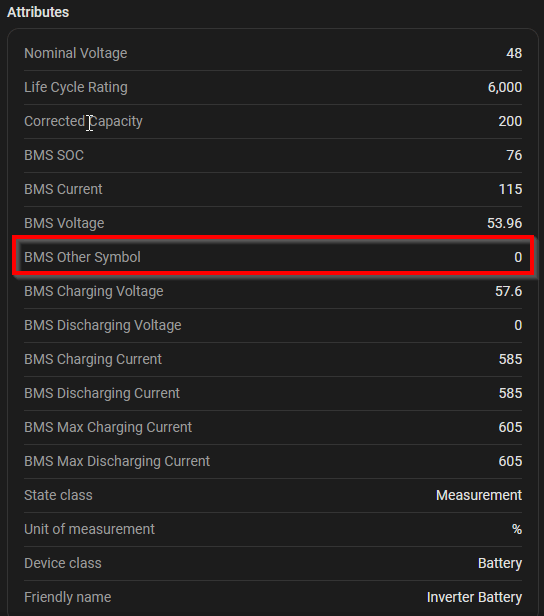
Task: Select the BMS Discharging Voltage row
Action: pyautogui.click(x=273, y=325)
